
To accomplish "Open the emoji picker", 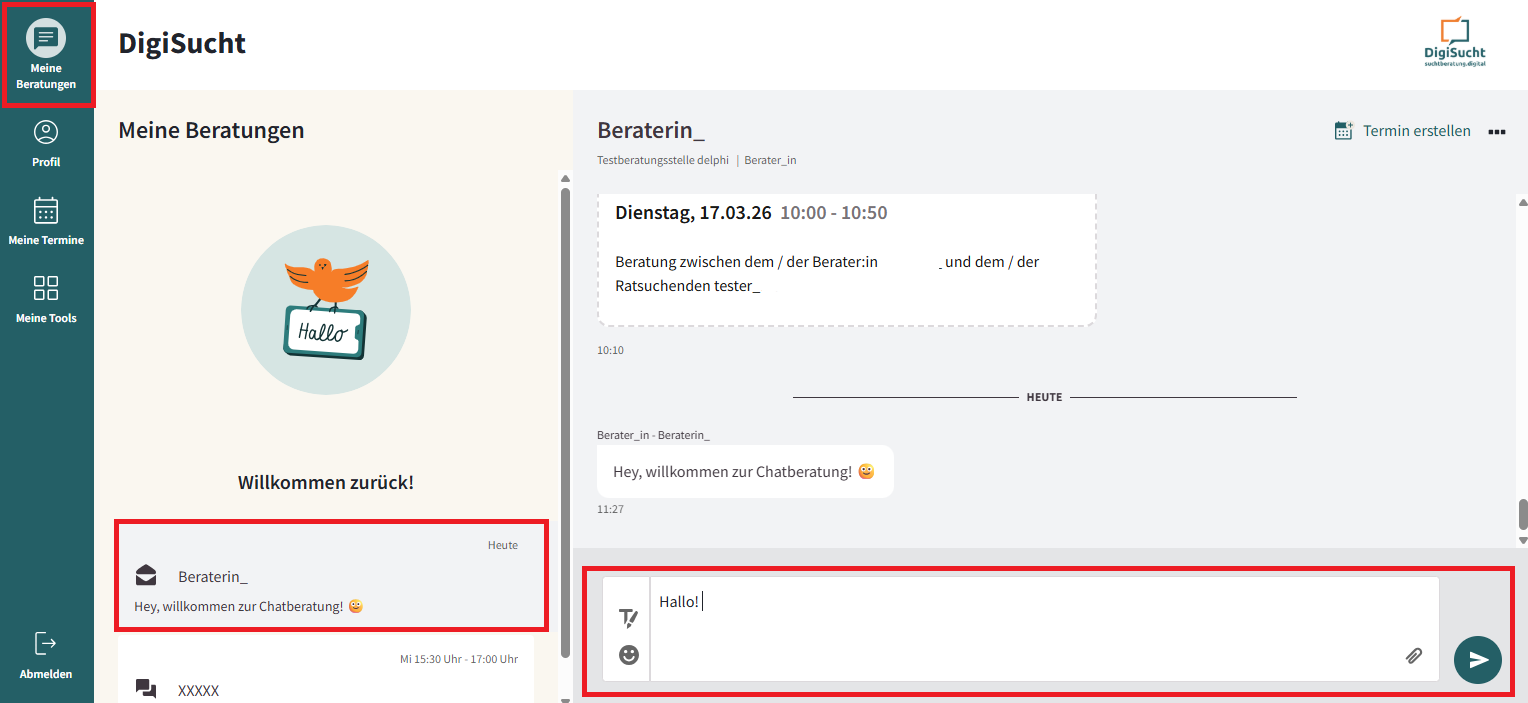I will pos(628,655).
